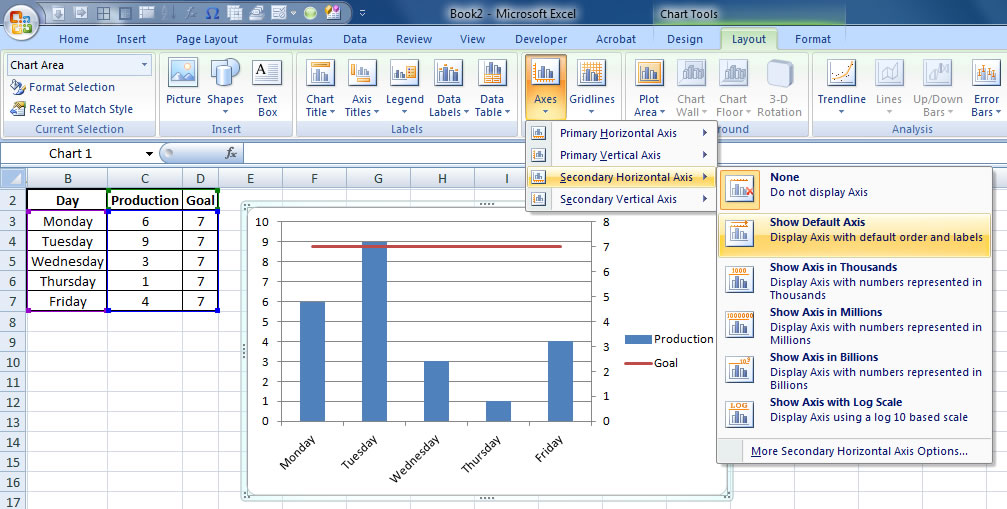Viewport: 1007px width, 509px height.
Task: Switch to the Design tab
Action: coord(685,39)
